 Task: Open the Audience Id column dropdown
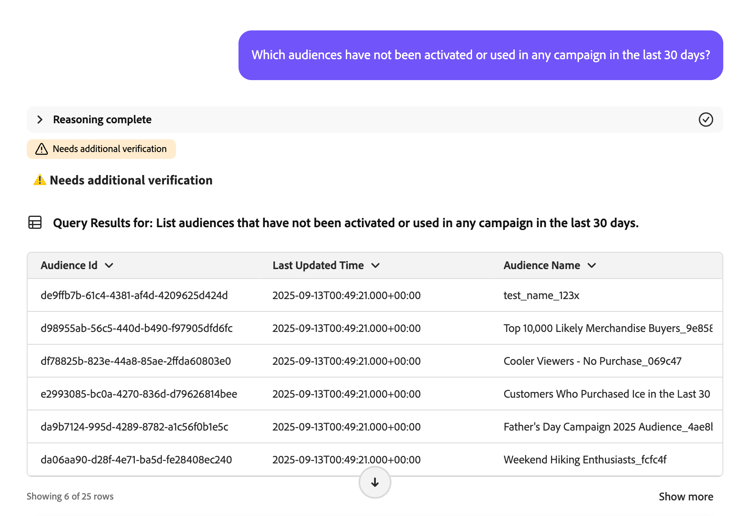tap(109, 266)
